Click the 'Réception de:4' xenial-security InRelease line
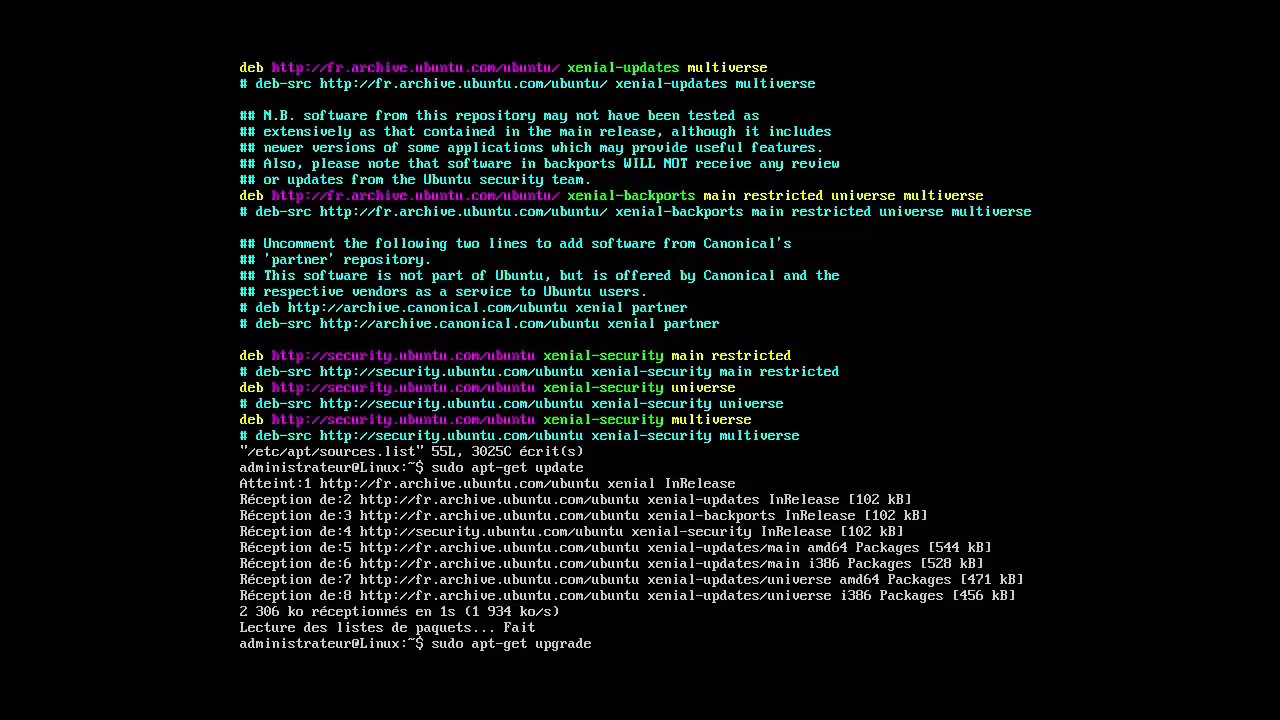This screenshot has height=720, width=1280. click(571, 532)
